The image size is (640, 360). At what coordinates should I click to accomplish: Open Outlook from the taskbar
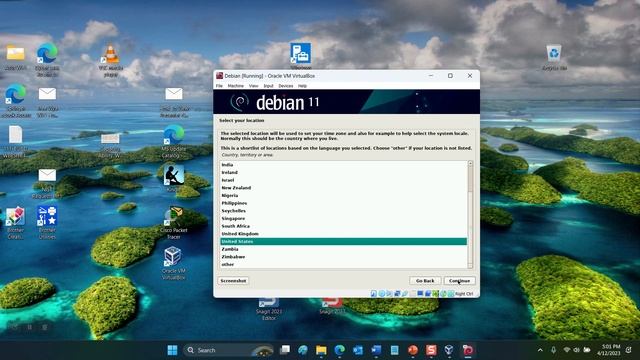click(x=358, y=350)
